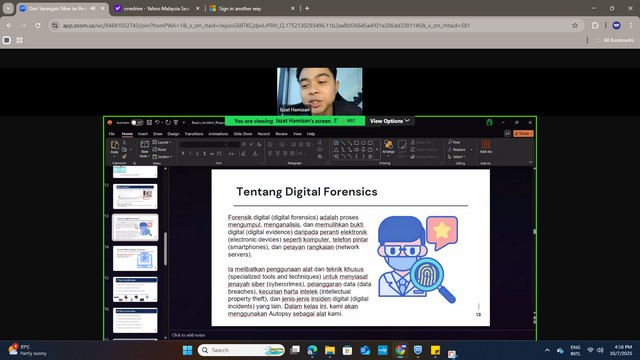The height and width of the screenshot is (360, 640).
Task: Click the Chrome extensions puzzle icon
Action: (x=595, y=25)
